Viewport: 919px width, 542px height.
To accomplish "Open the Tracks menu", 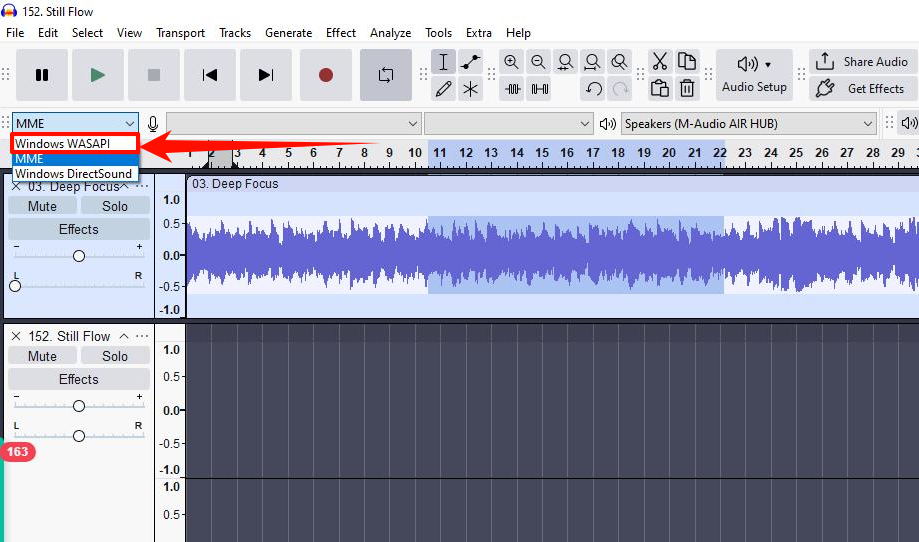I will click(235, 33).
